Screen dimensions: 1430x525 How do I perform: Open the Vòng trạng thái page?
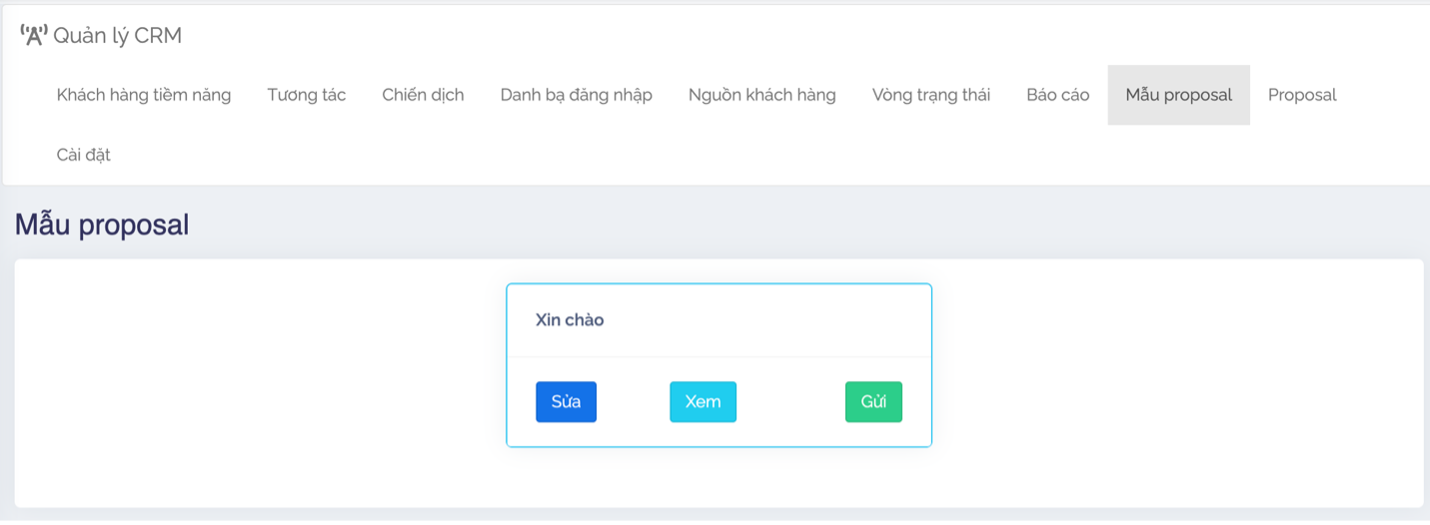pos(931,95)
